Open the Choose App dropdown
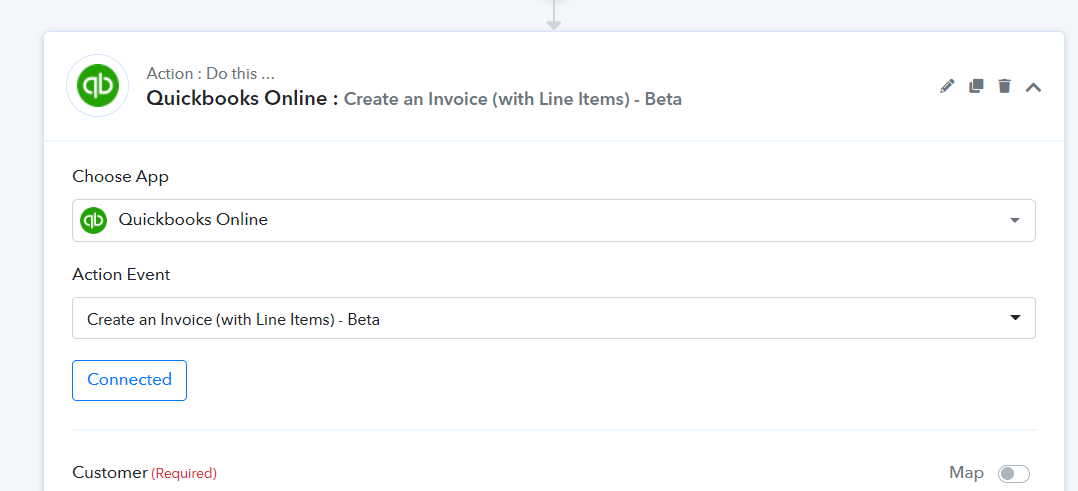Image resolution: width=1078 pixels, height=491 pixels. (553, 220)
